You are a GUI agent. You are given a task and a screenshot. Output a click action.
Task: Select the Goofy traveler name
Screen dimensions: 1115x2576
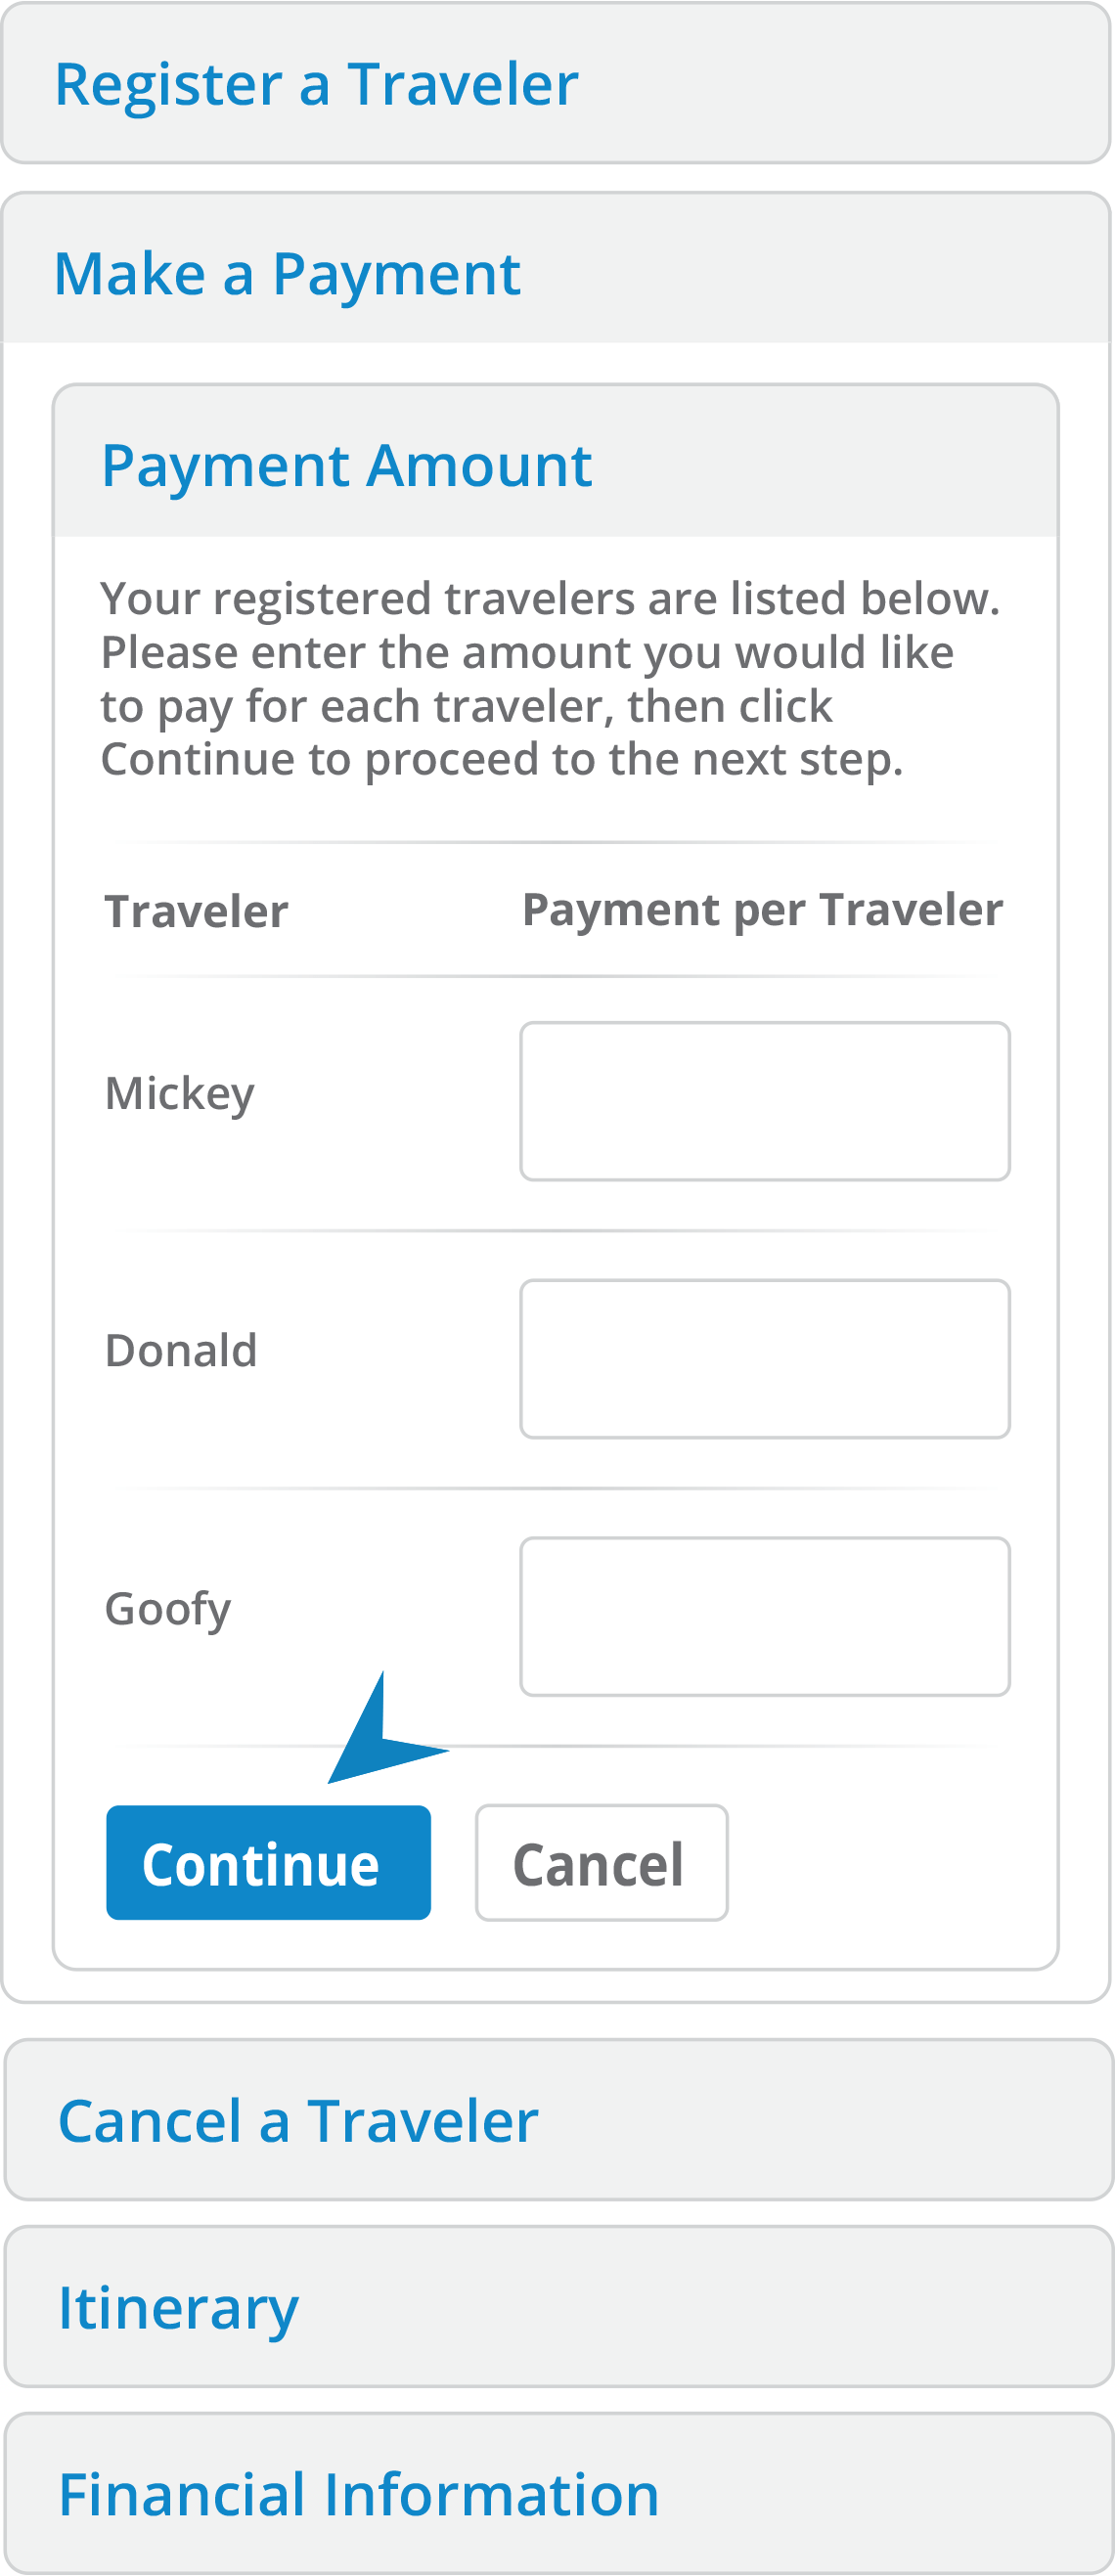click(x=168, y=1610)
